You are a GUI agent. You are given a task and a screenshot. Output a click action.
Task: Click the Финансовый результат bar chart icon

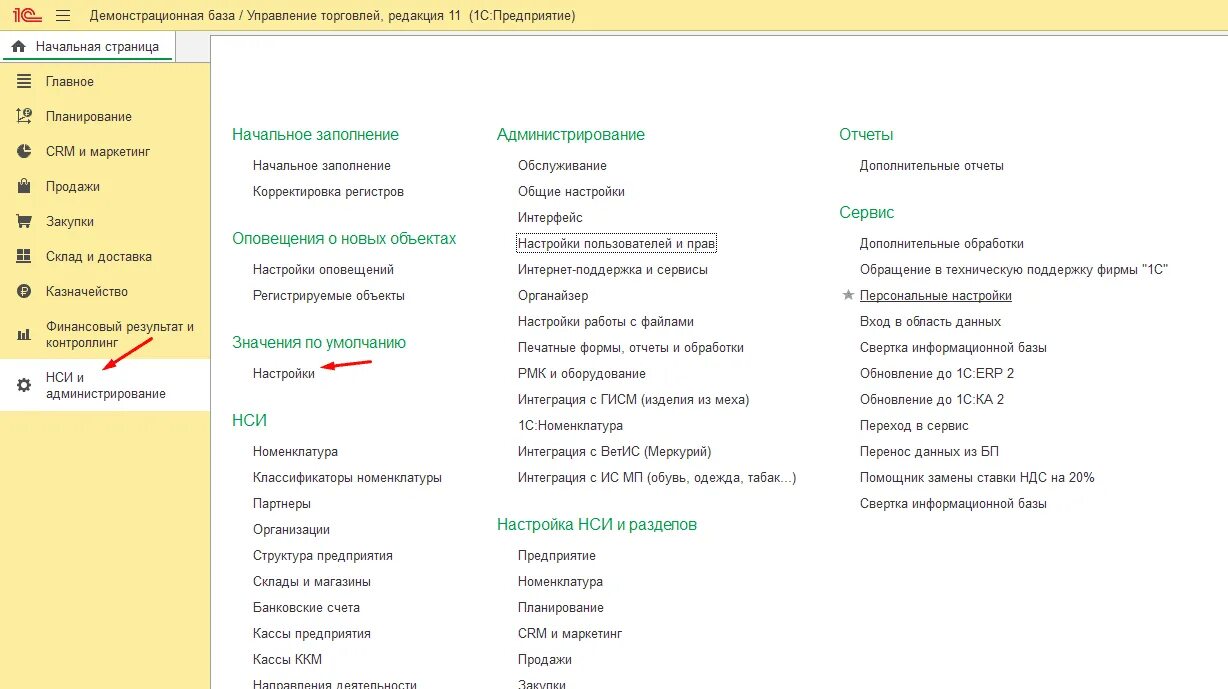point(24,334)
